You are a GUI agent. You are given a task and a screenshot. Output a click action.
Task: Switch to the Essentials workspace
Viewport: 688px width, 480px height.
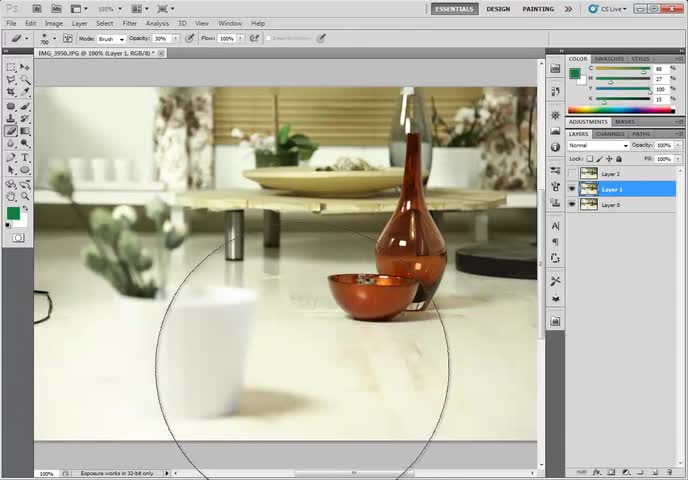click(455, 9)
